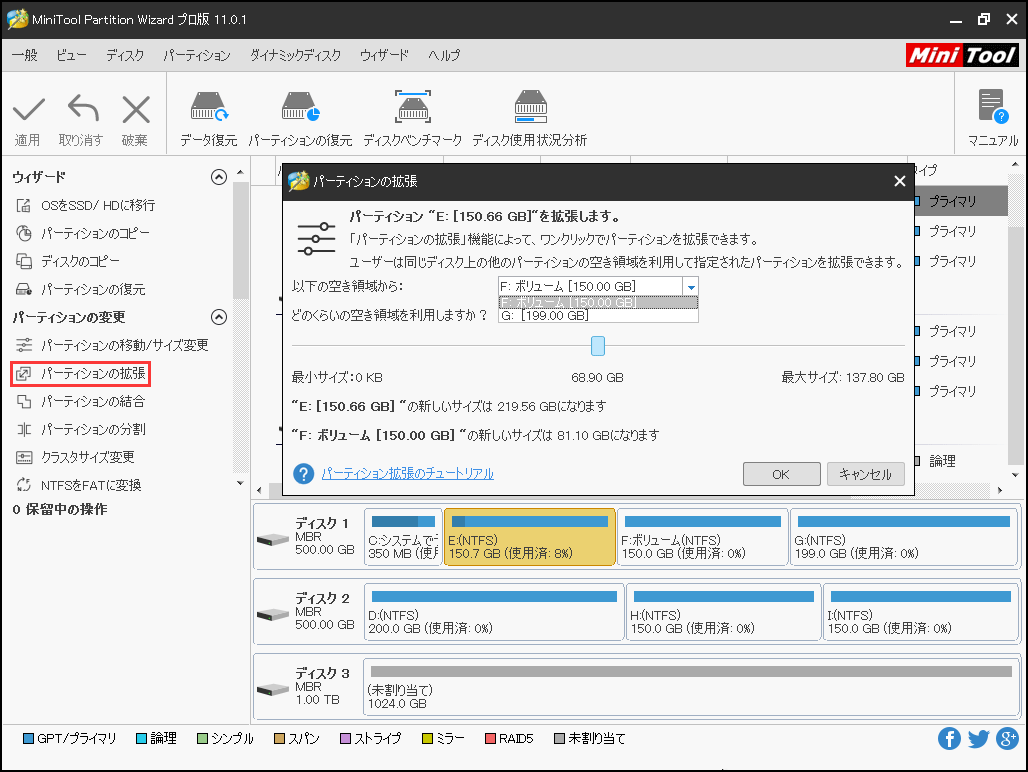Screen dimensions: 1028x772
Task: Click Cancel (キャンセル) in the dialog
Action: (x=865, y=474)
